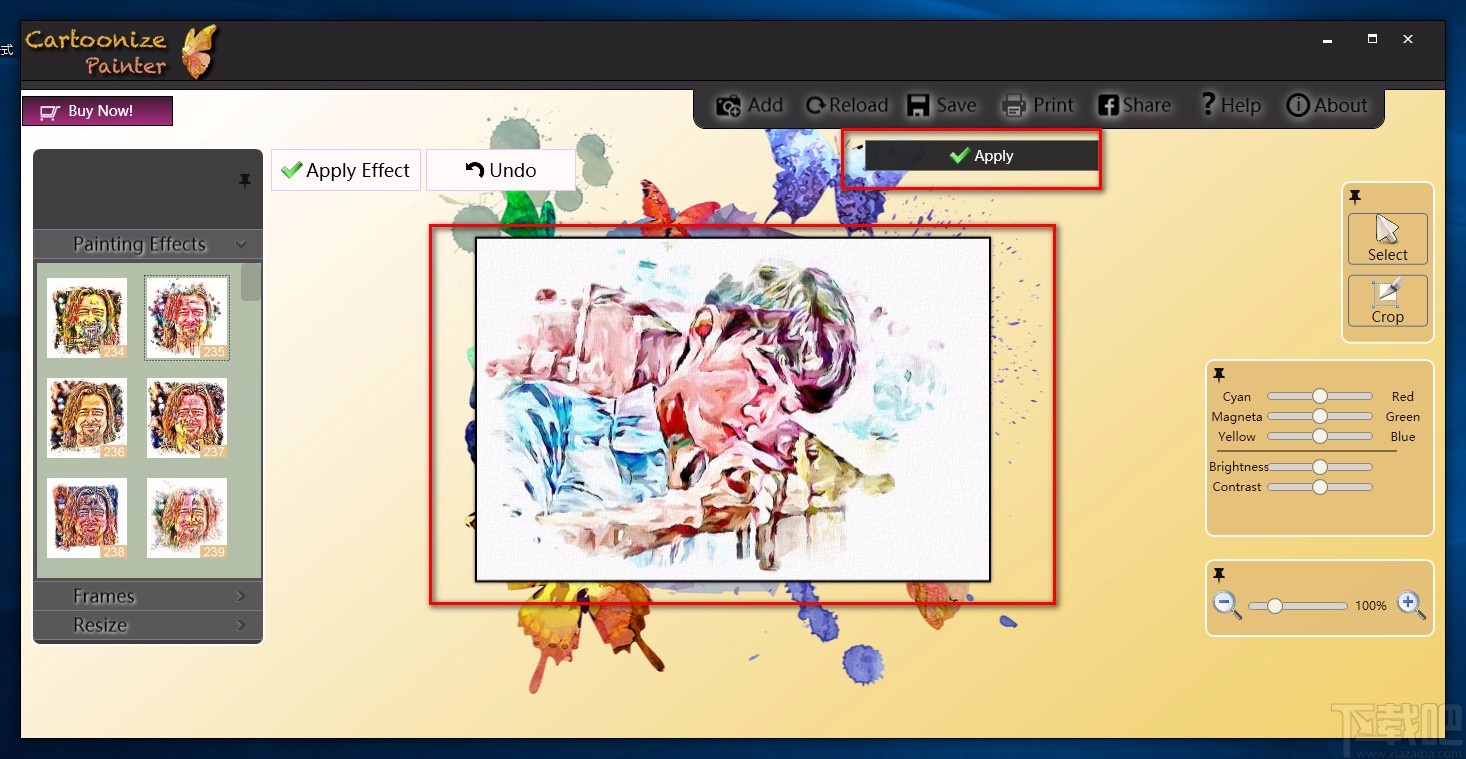
Task: Click the Help question mark icon
Action: click(1208, 104)
